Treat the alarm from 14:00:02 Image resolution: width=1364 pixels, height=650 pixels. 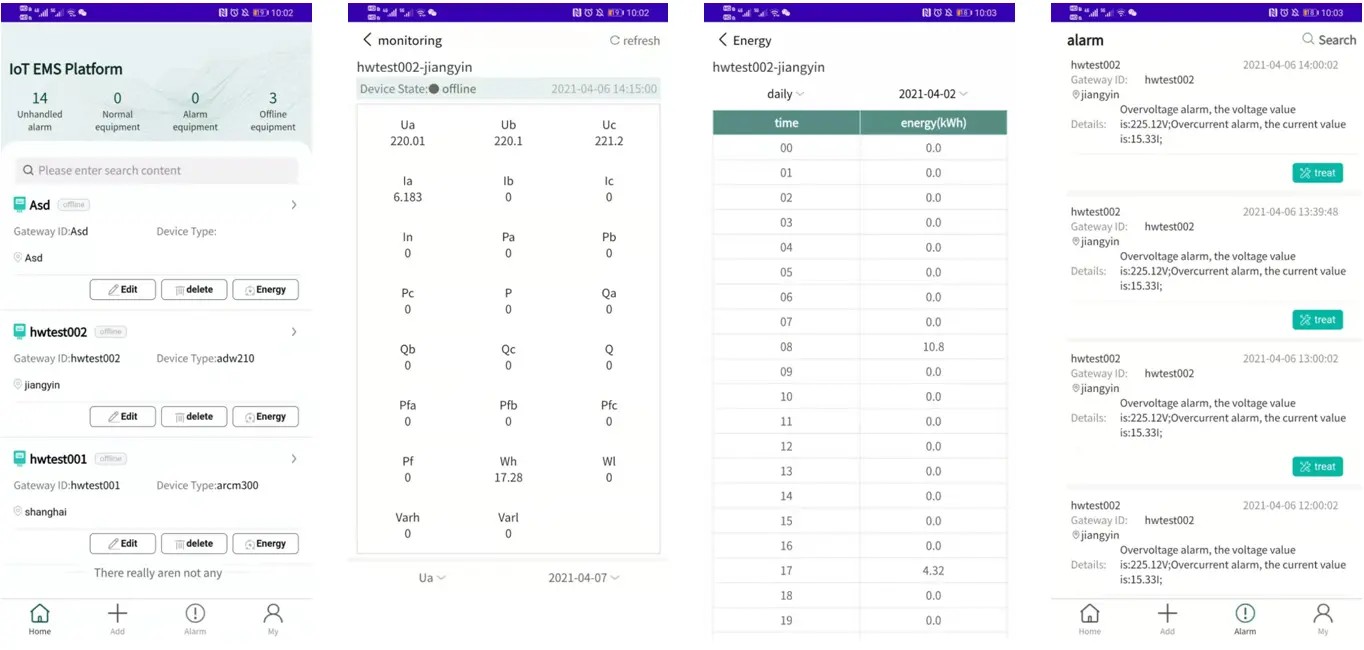[x=1317, y=173]
